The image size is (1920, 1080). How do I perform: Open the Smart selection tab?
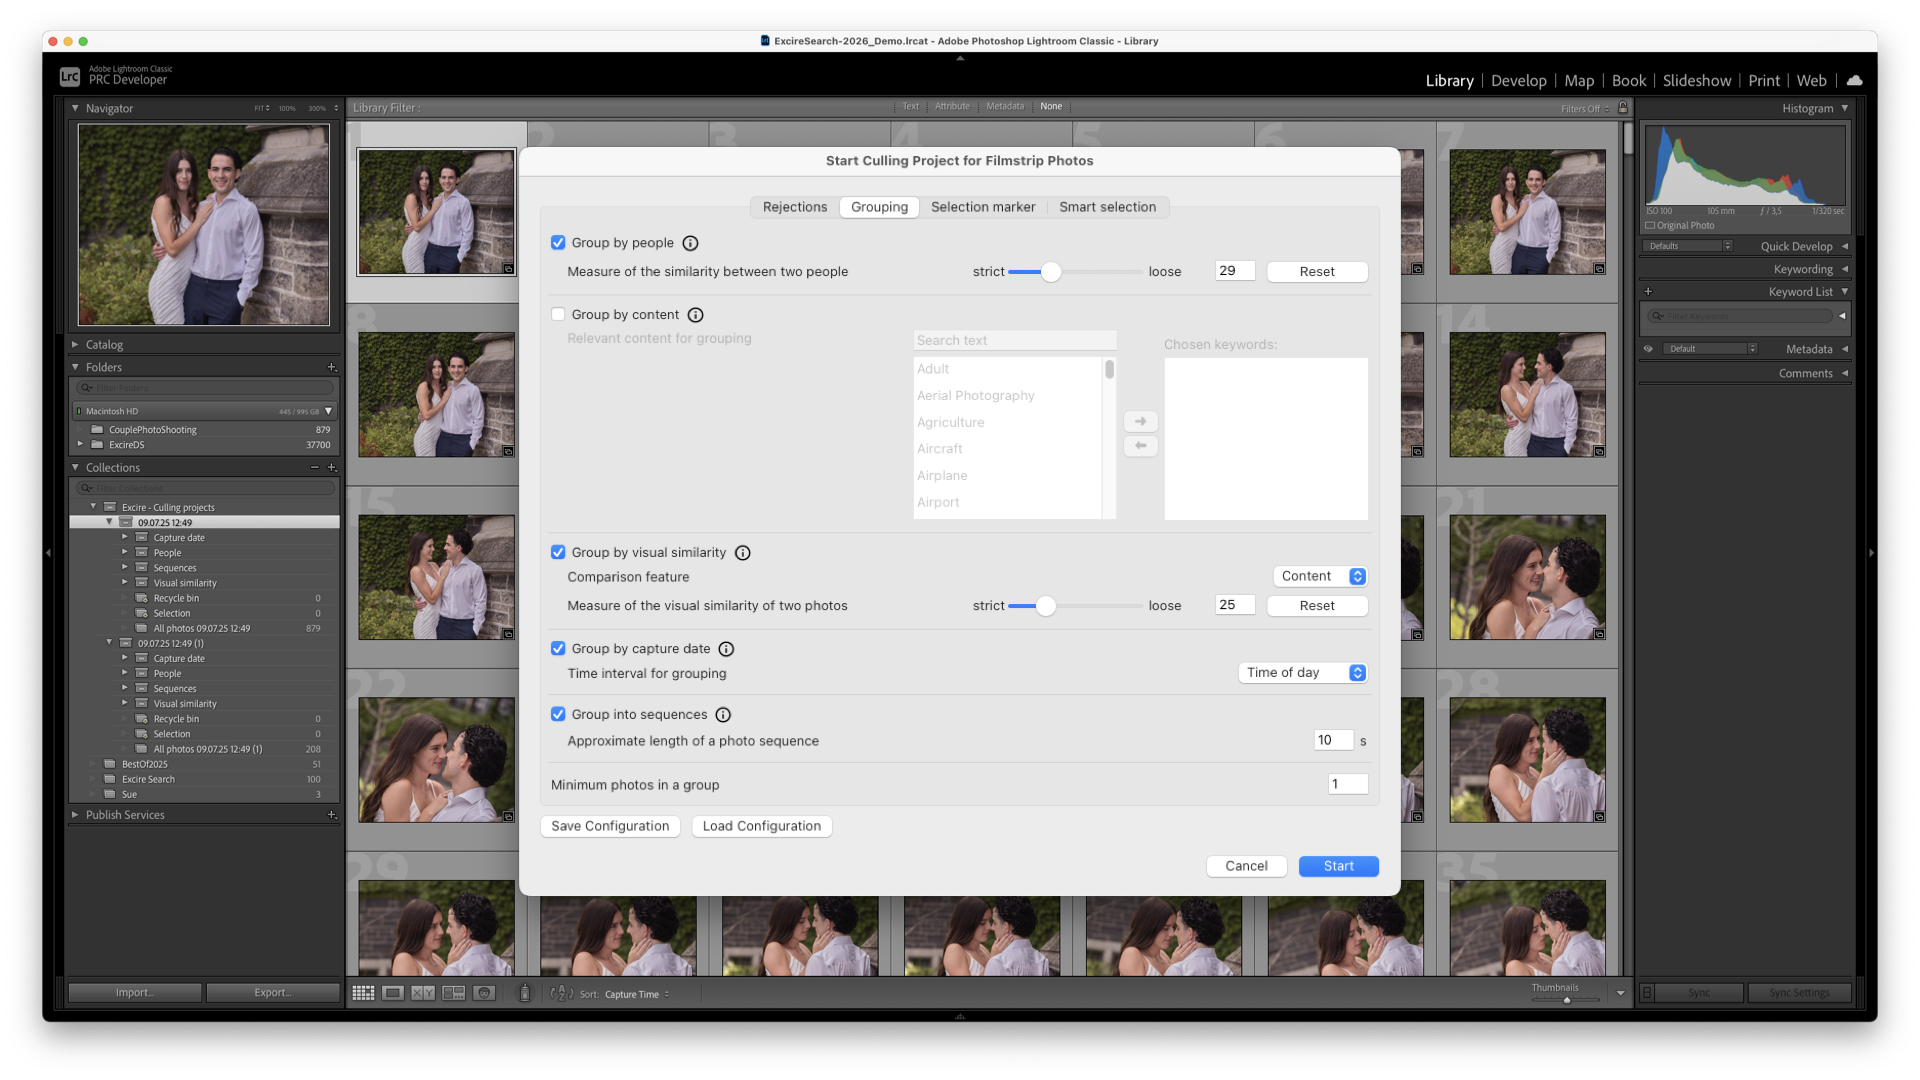1107,207
